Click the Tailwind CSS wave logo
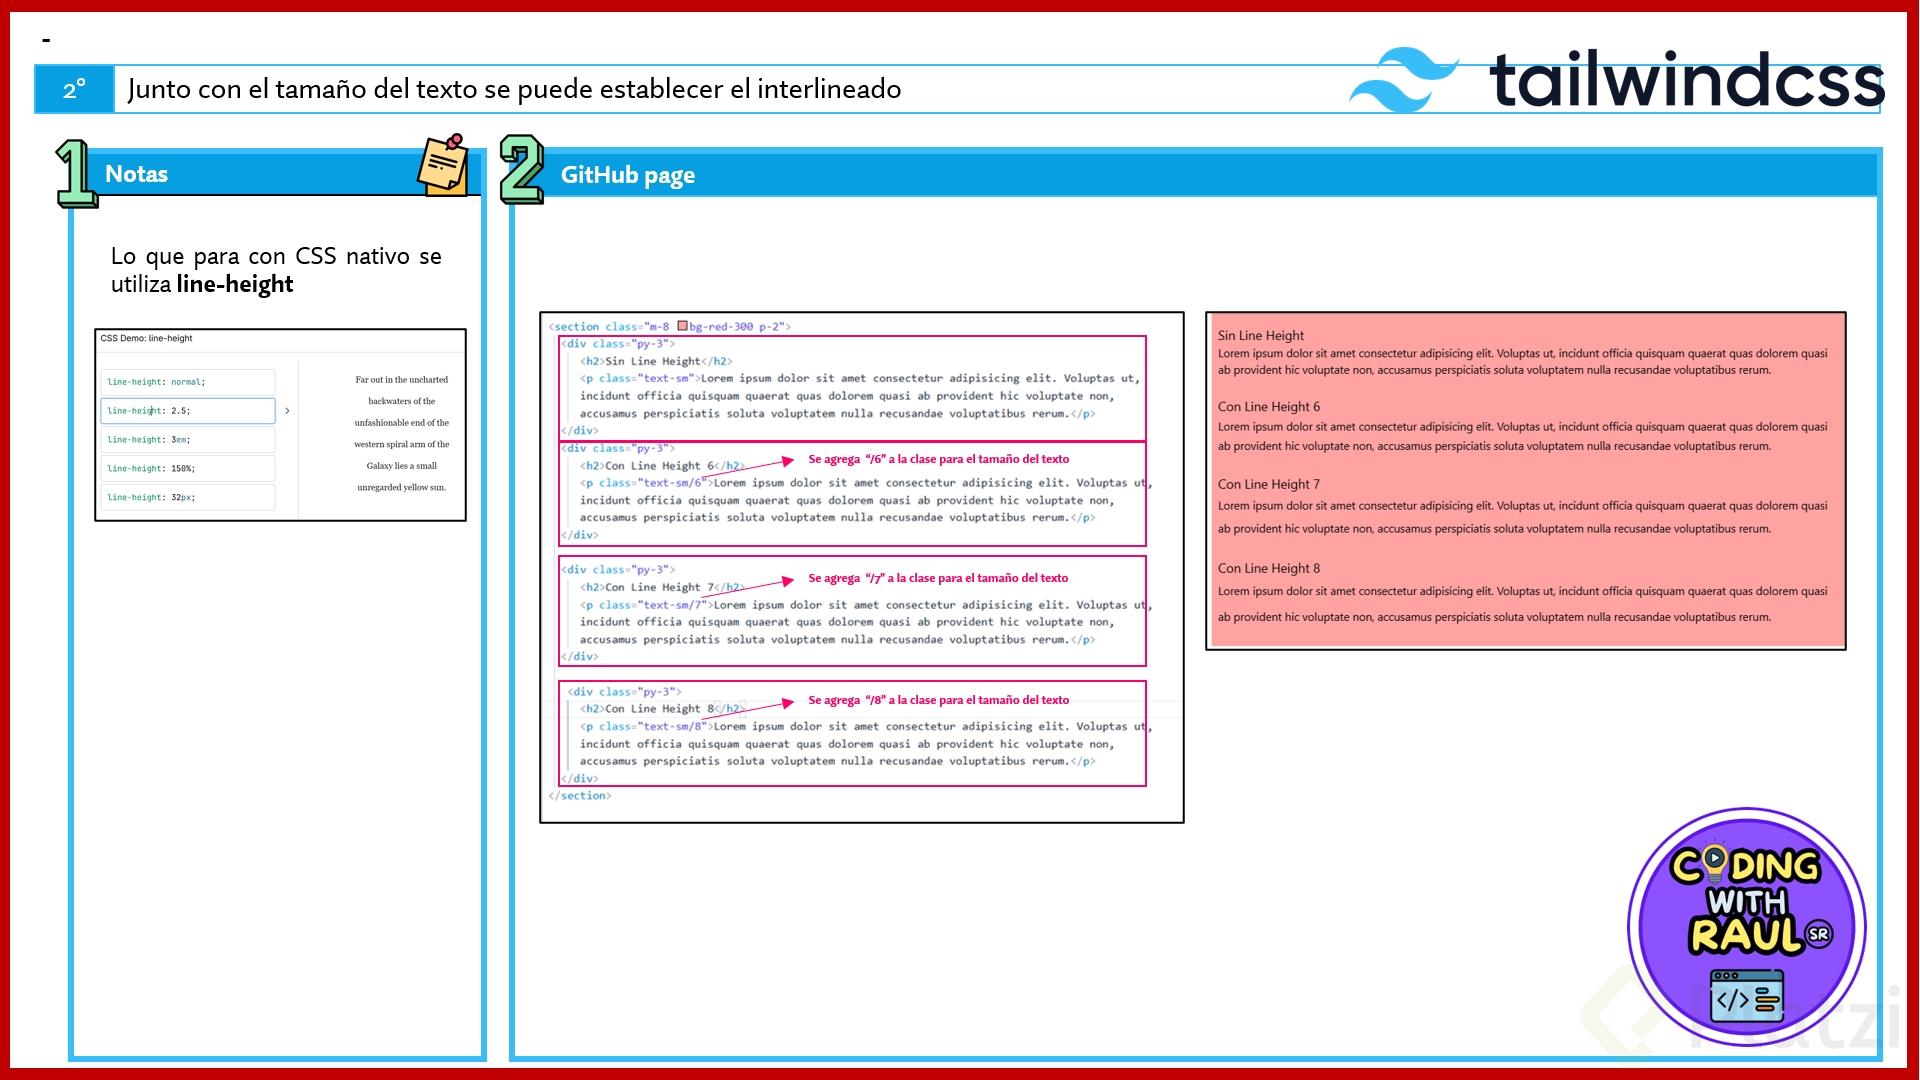Image resolution: width=1920 pixels, height=1080 pixels. tap(1402, 80)
